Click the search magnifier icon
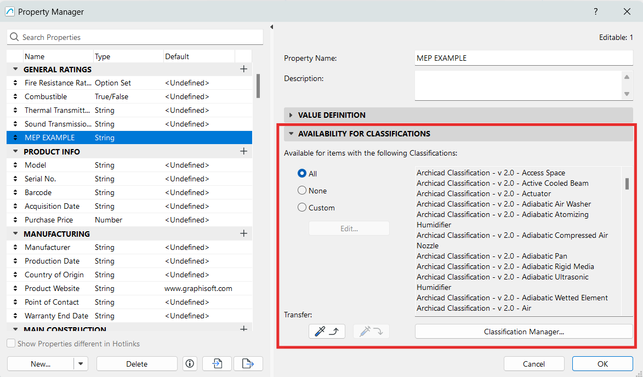The height and width of the screenshot is (377, 643). tap(14, 37)
